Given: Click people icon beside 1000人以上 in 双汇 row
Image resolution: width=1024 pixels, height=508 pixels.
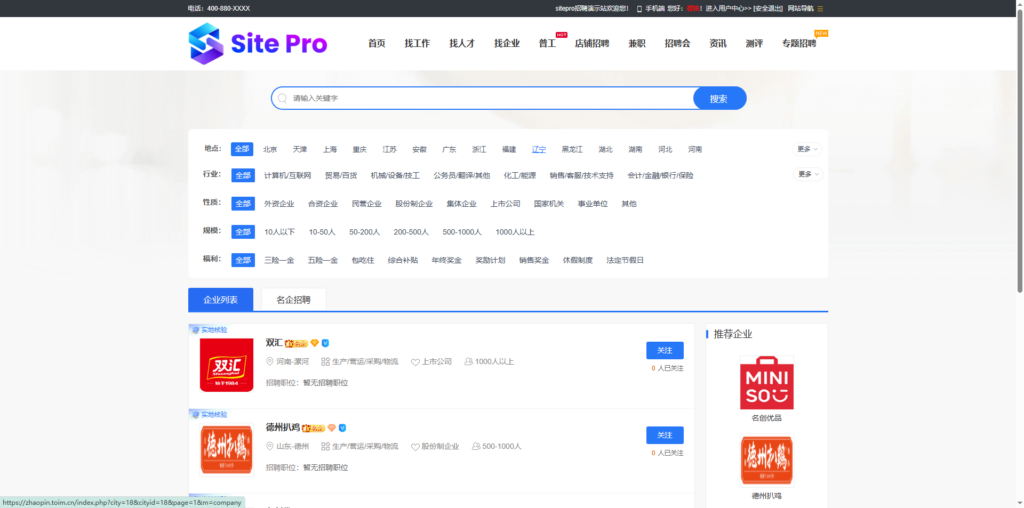Looking at the screenshot, I should pyautogui.click(x=468, y=362).
